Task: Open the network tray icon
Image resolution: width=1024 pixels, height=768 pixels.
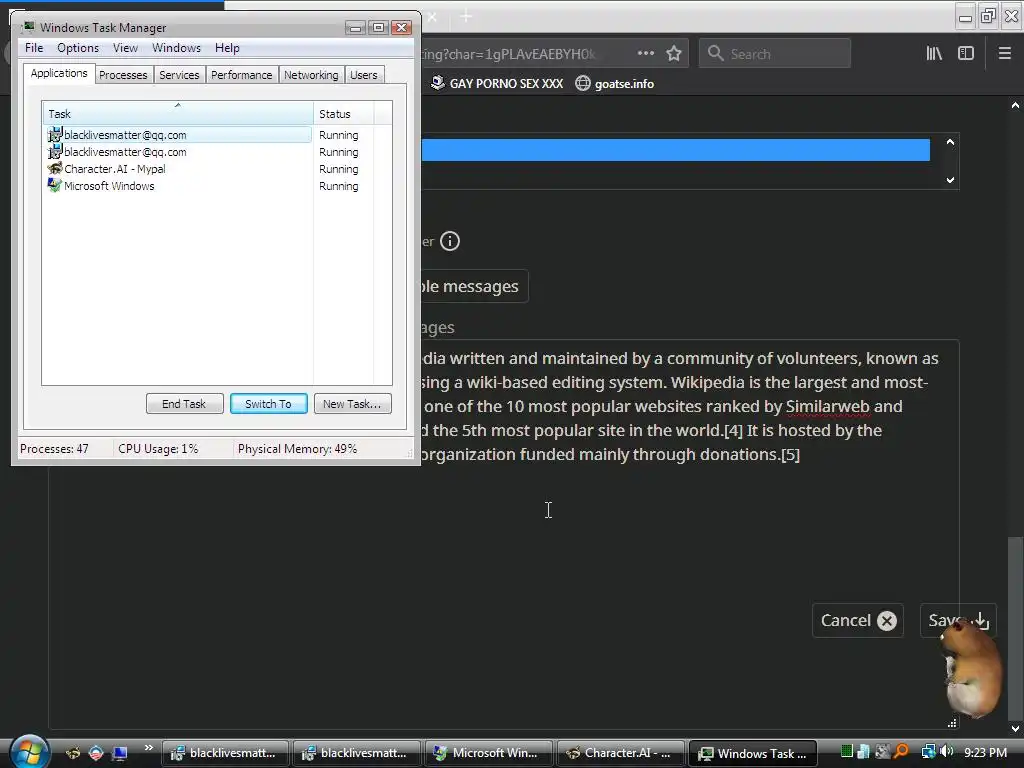Action: (928, 752)
